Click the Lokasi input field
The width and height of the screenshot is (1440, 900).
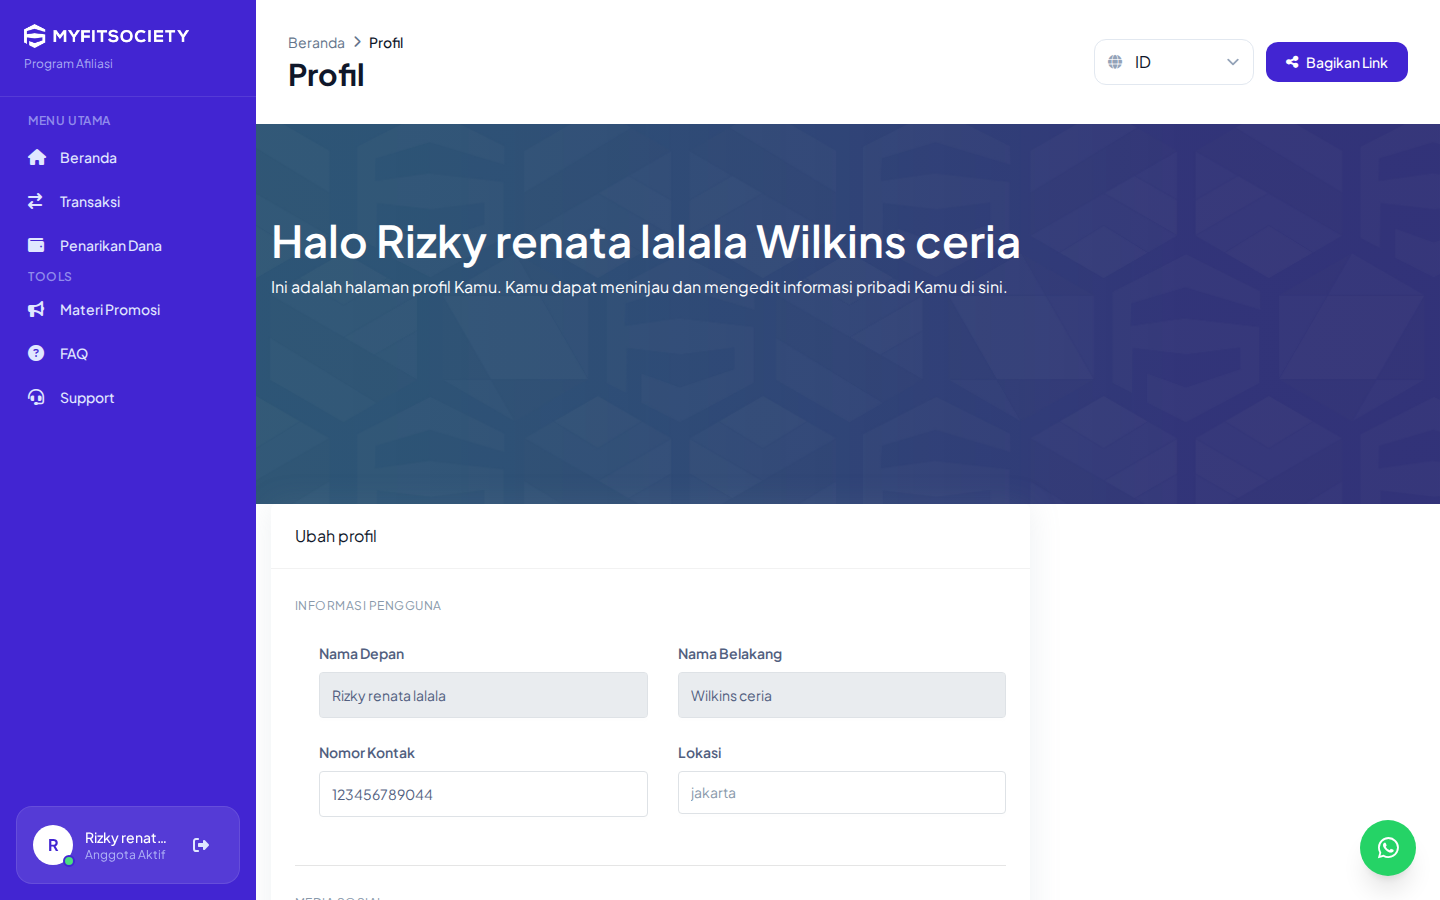tap(842, 793)
